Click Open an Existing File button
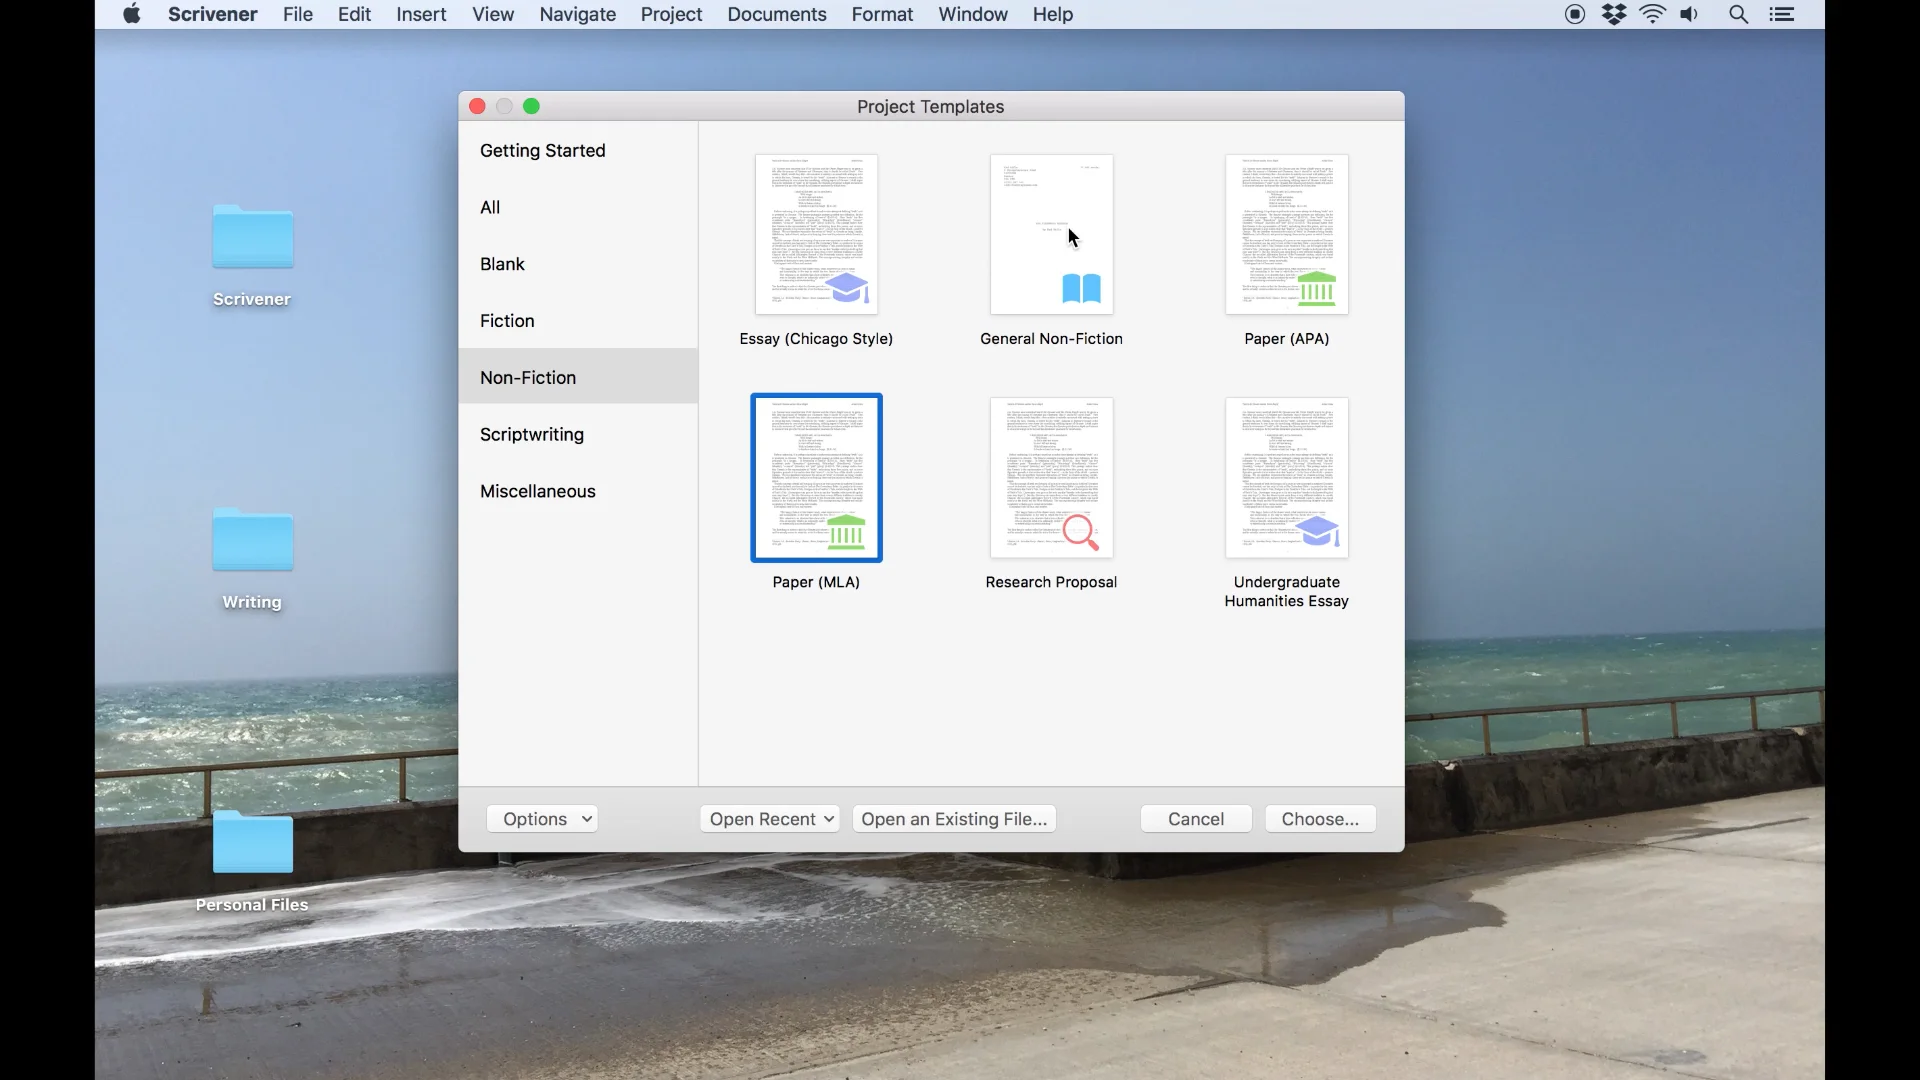This screenshot has height=1080, width=1920. coord(954,819)
